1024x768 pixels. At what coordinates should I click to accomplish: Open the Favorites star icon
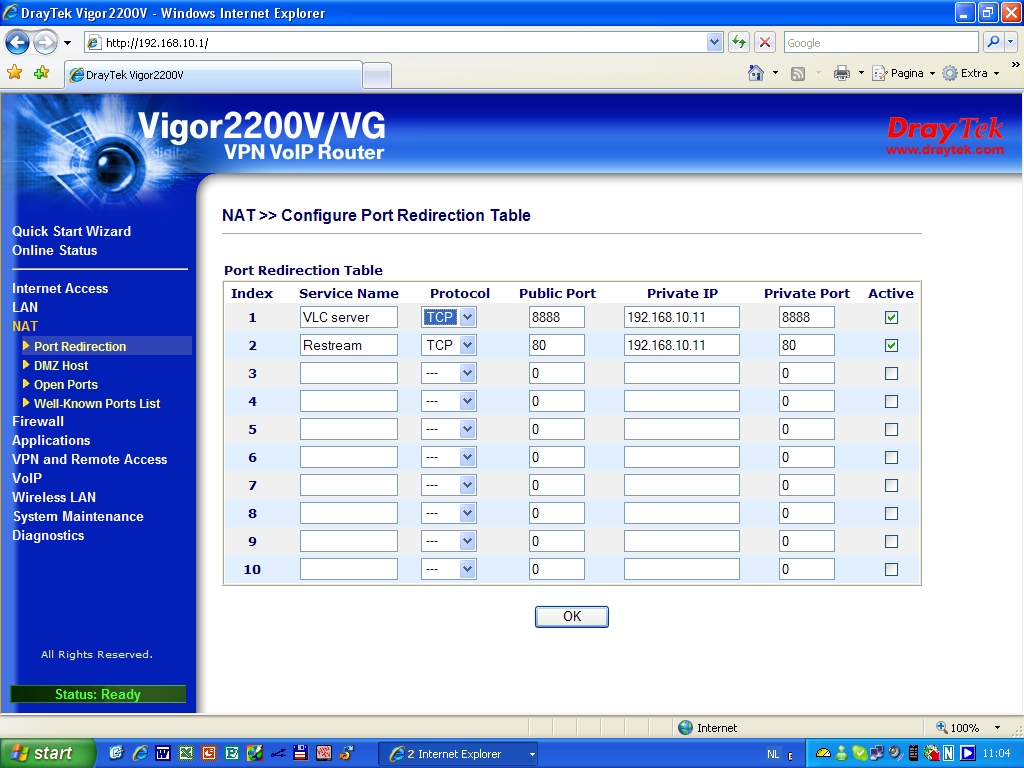pos(14,72)
